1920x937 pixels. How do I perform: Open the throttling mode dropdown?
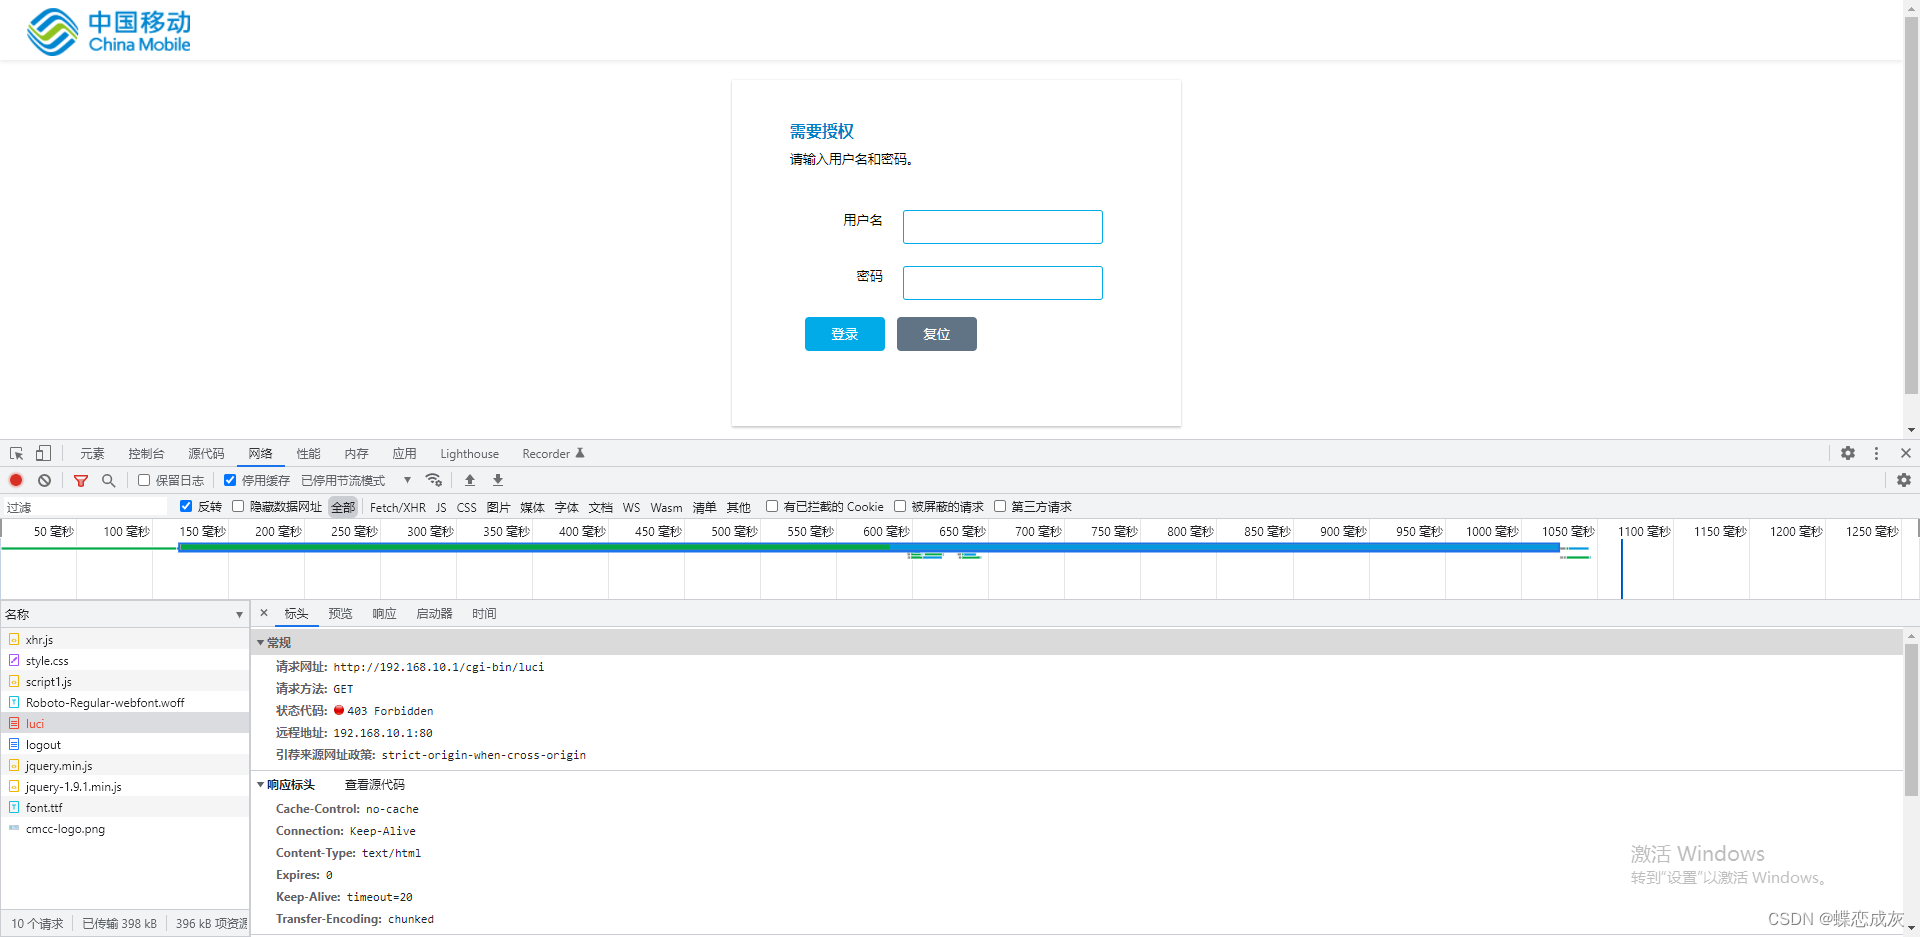coord(356,480)
